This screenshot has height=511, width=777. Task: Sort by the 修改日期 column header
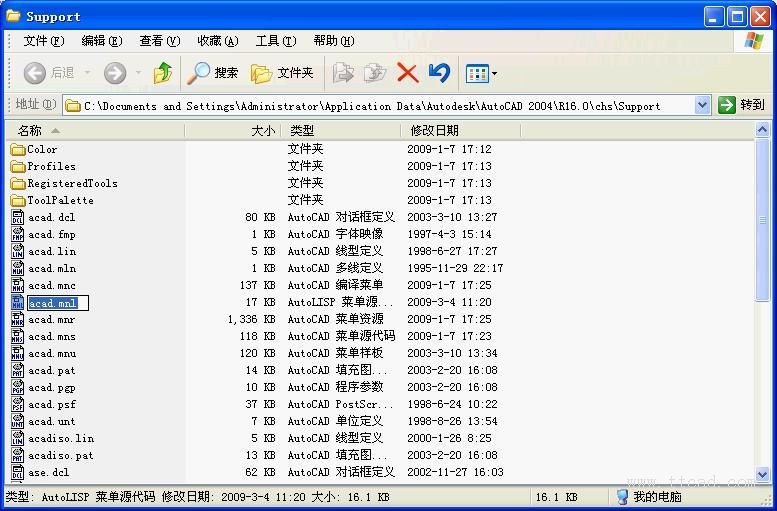click(461, 131)
